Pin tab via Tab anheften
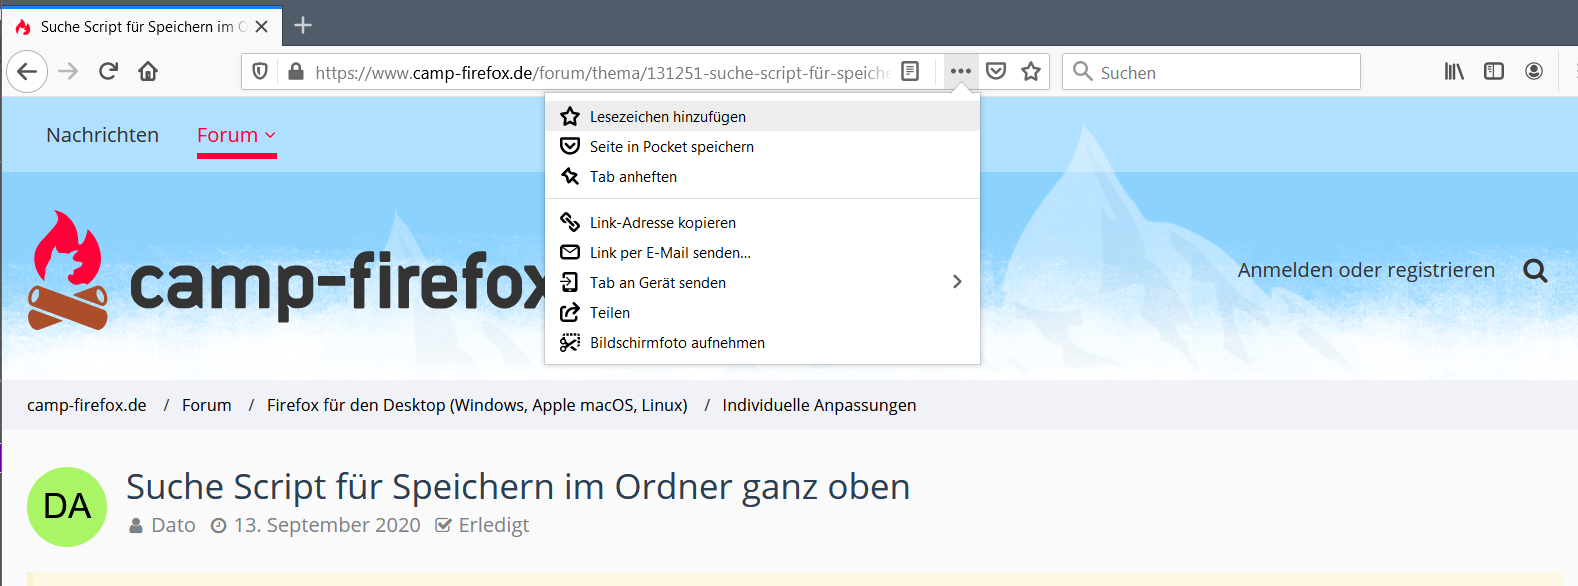The width and height of the screenshot is (1578, 586). (x=762, y=176)
